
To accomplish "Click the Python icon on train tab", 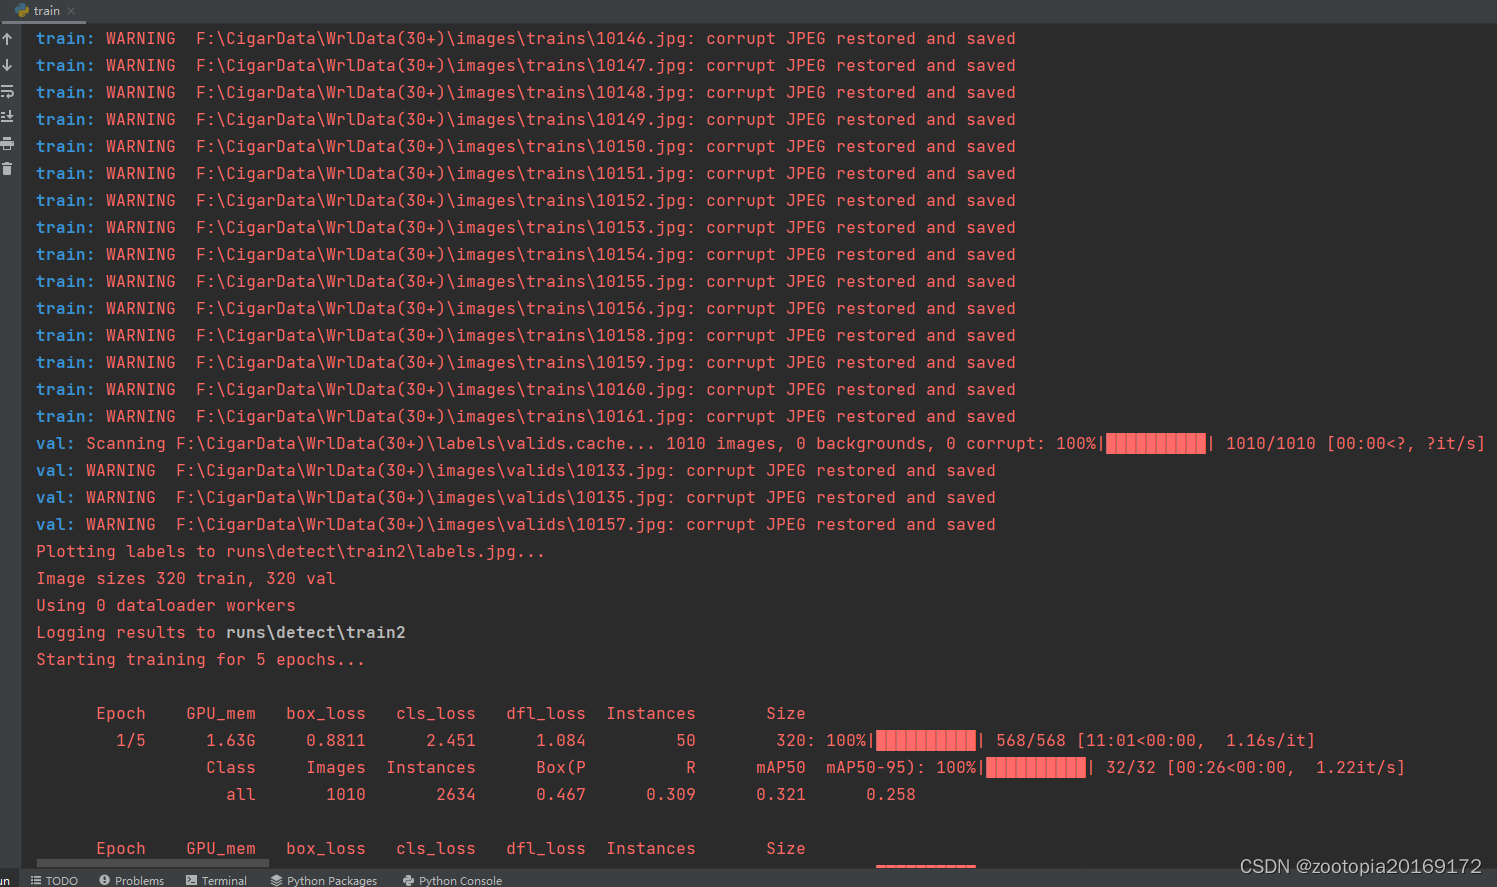I will pos(22,11).
